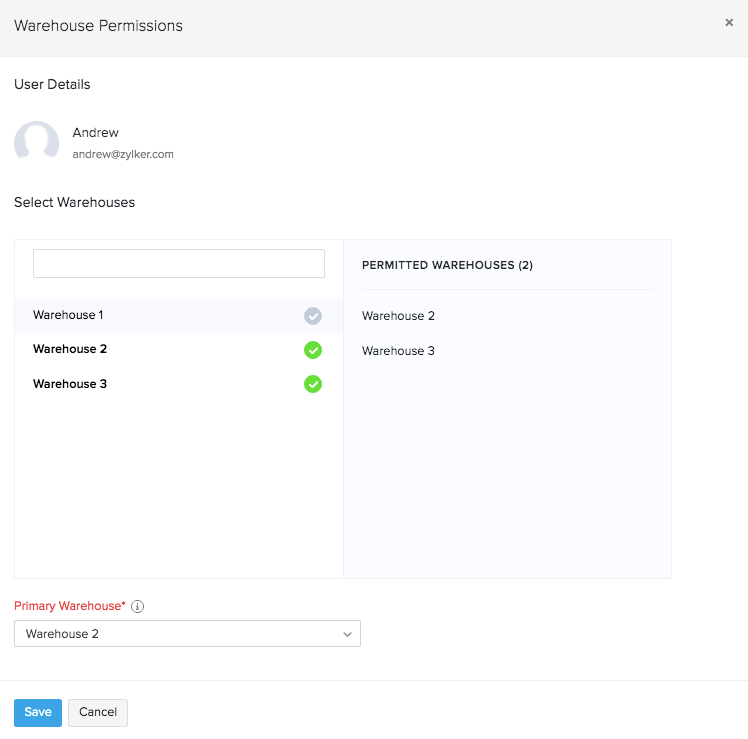Click the email andrew@zylker.com
The width and height of the screenshot is (748, 739).
tap(123, 155)
